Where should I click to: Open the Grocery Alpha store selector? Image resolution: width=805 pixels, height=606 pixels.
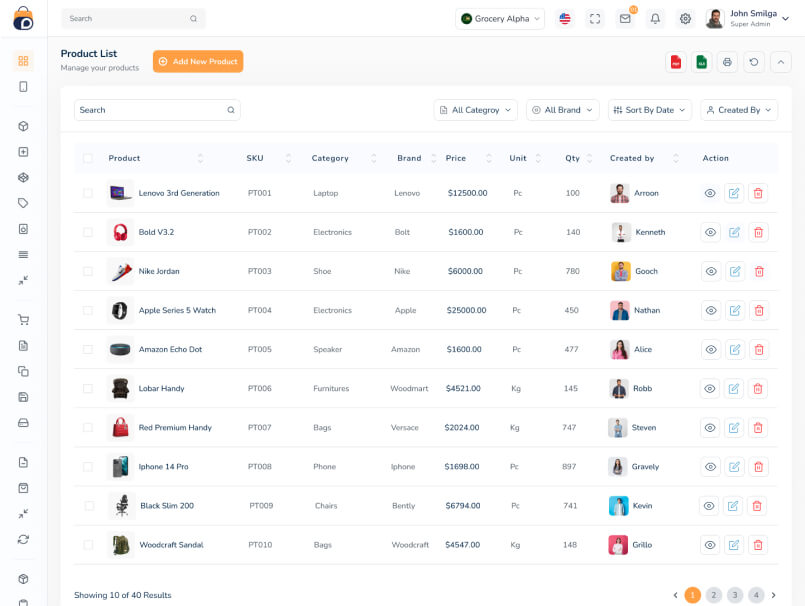(501, 19)
